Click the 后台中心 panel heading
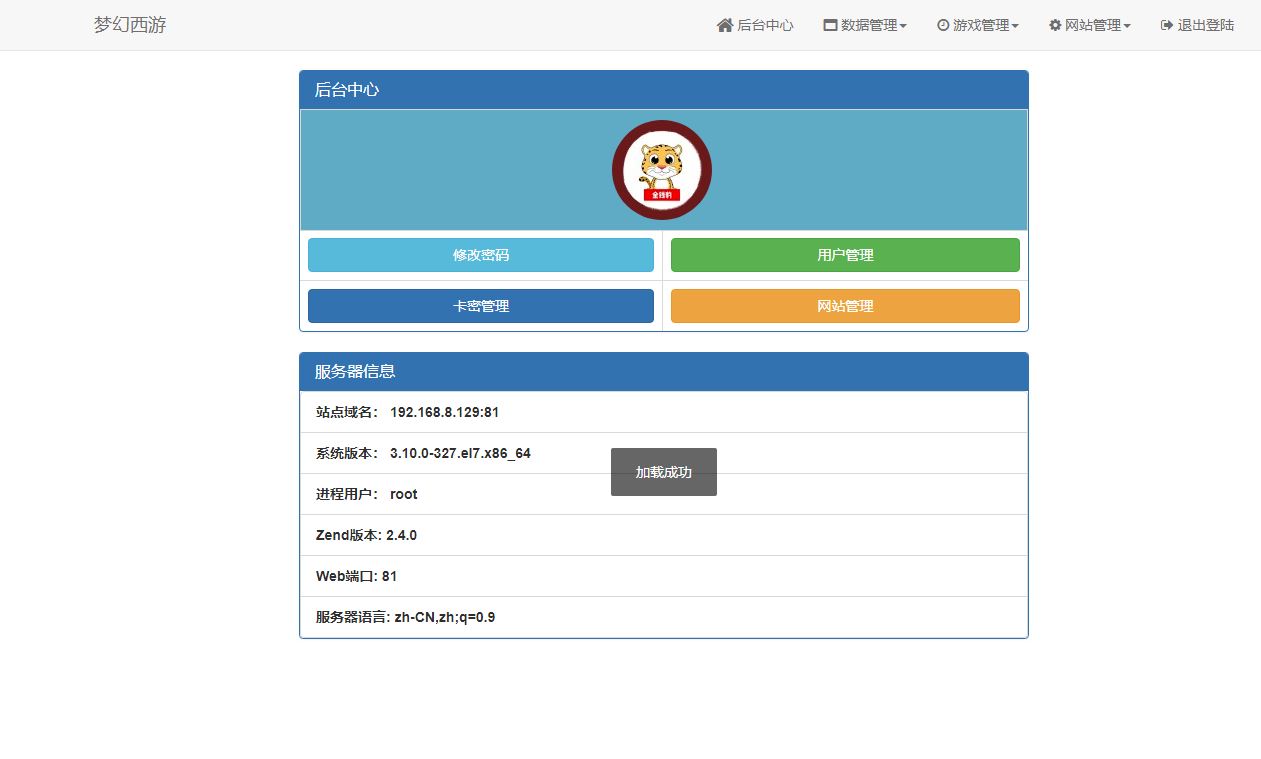Screen dimensions: 1261x759 coord(664,89)
